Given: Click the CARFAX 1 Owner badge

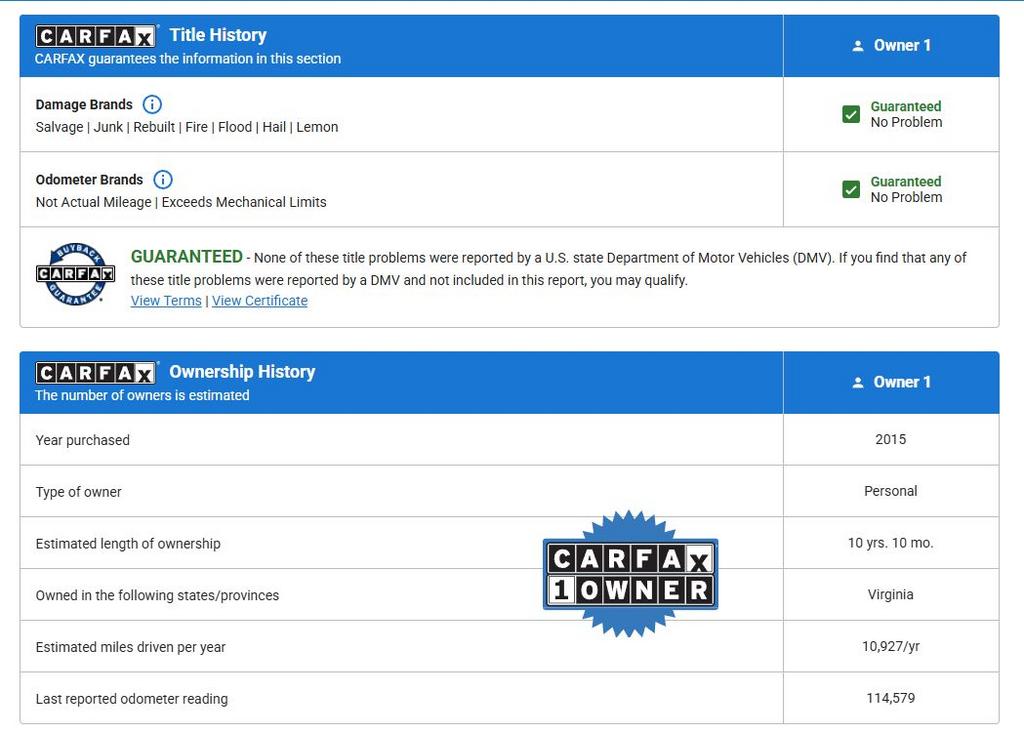Looking at the screenshot, I should tap(630, 574).
